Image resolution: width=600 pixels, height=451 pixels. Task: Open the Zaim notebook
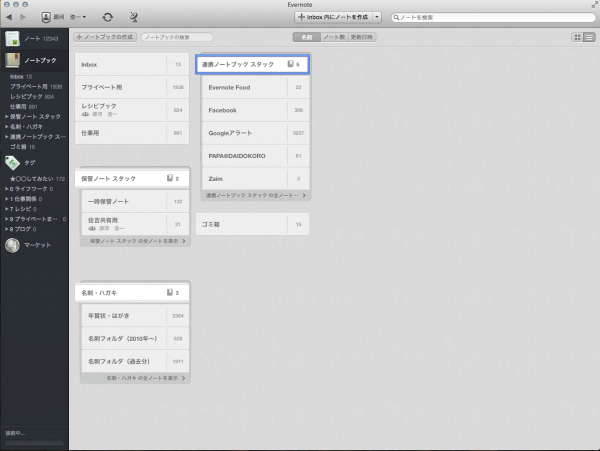[256, 179]
